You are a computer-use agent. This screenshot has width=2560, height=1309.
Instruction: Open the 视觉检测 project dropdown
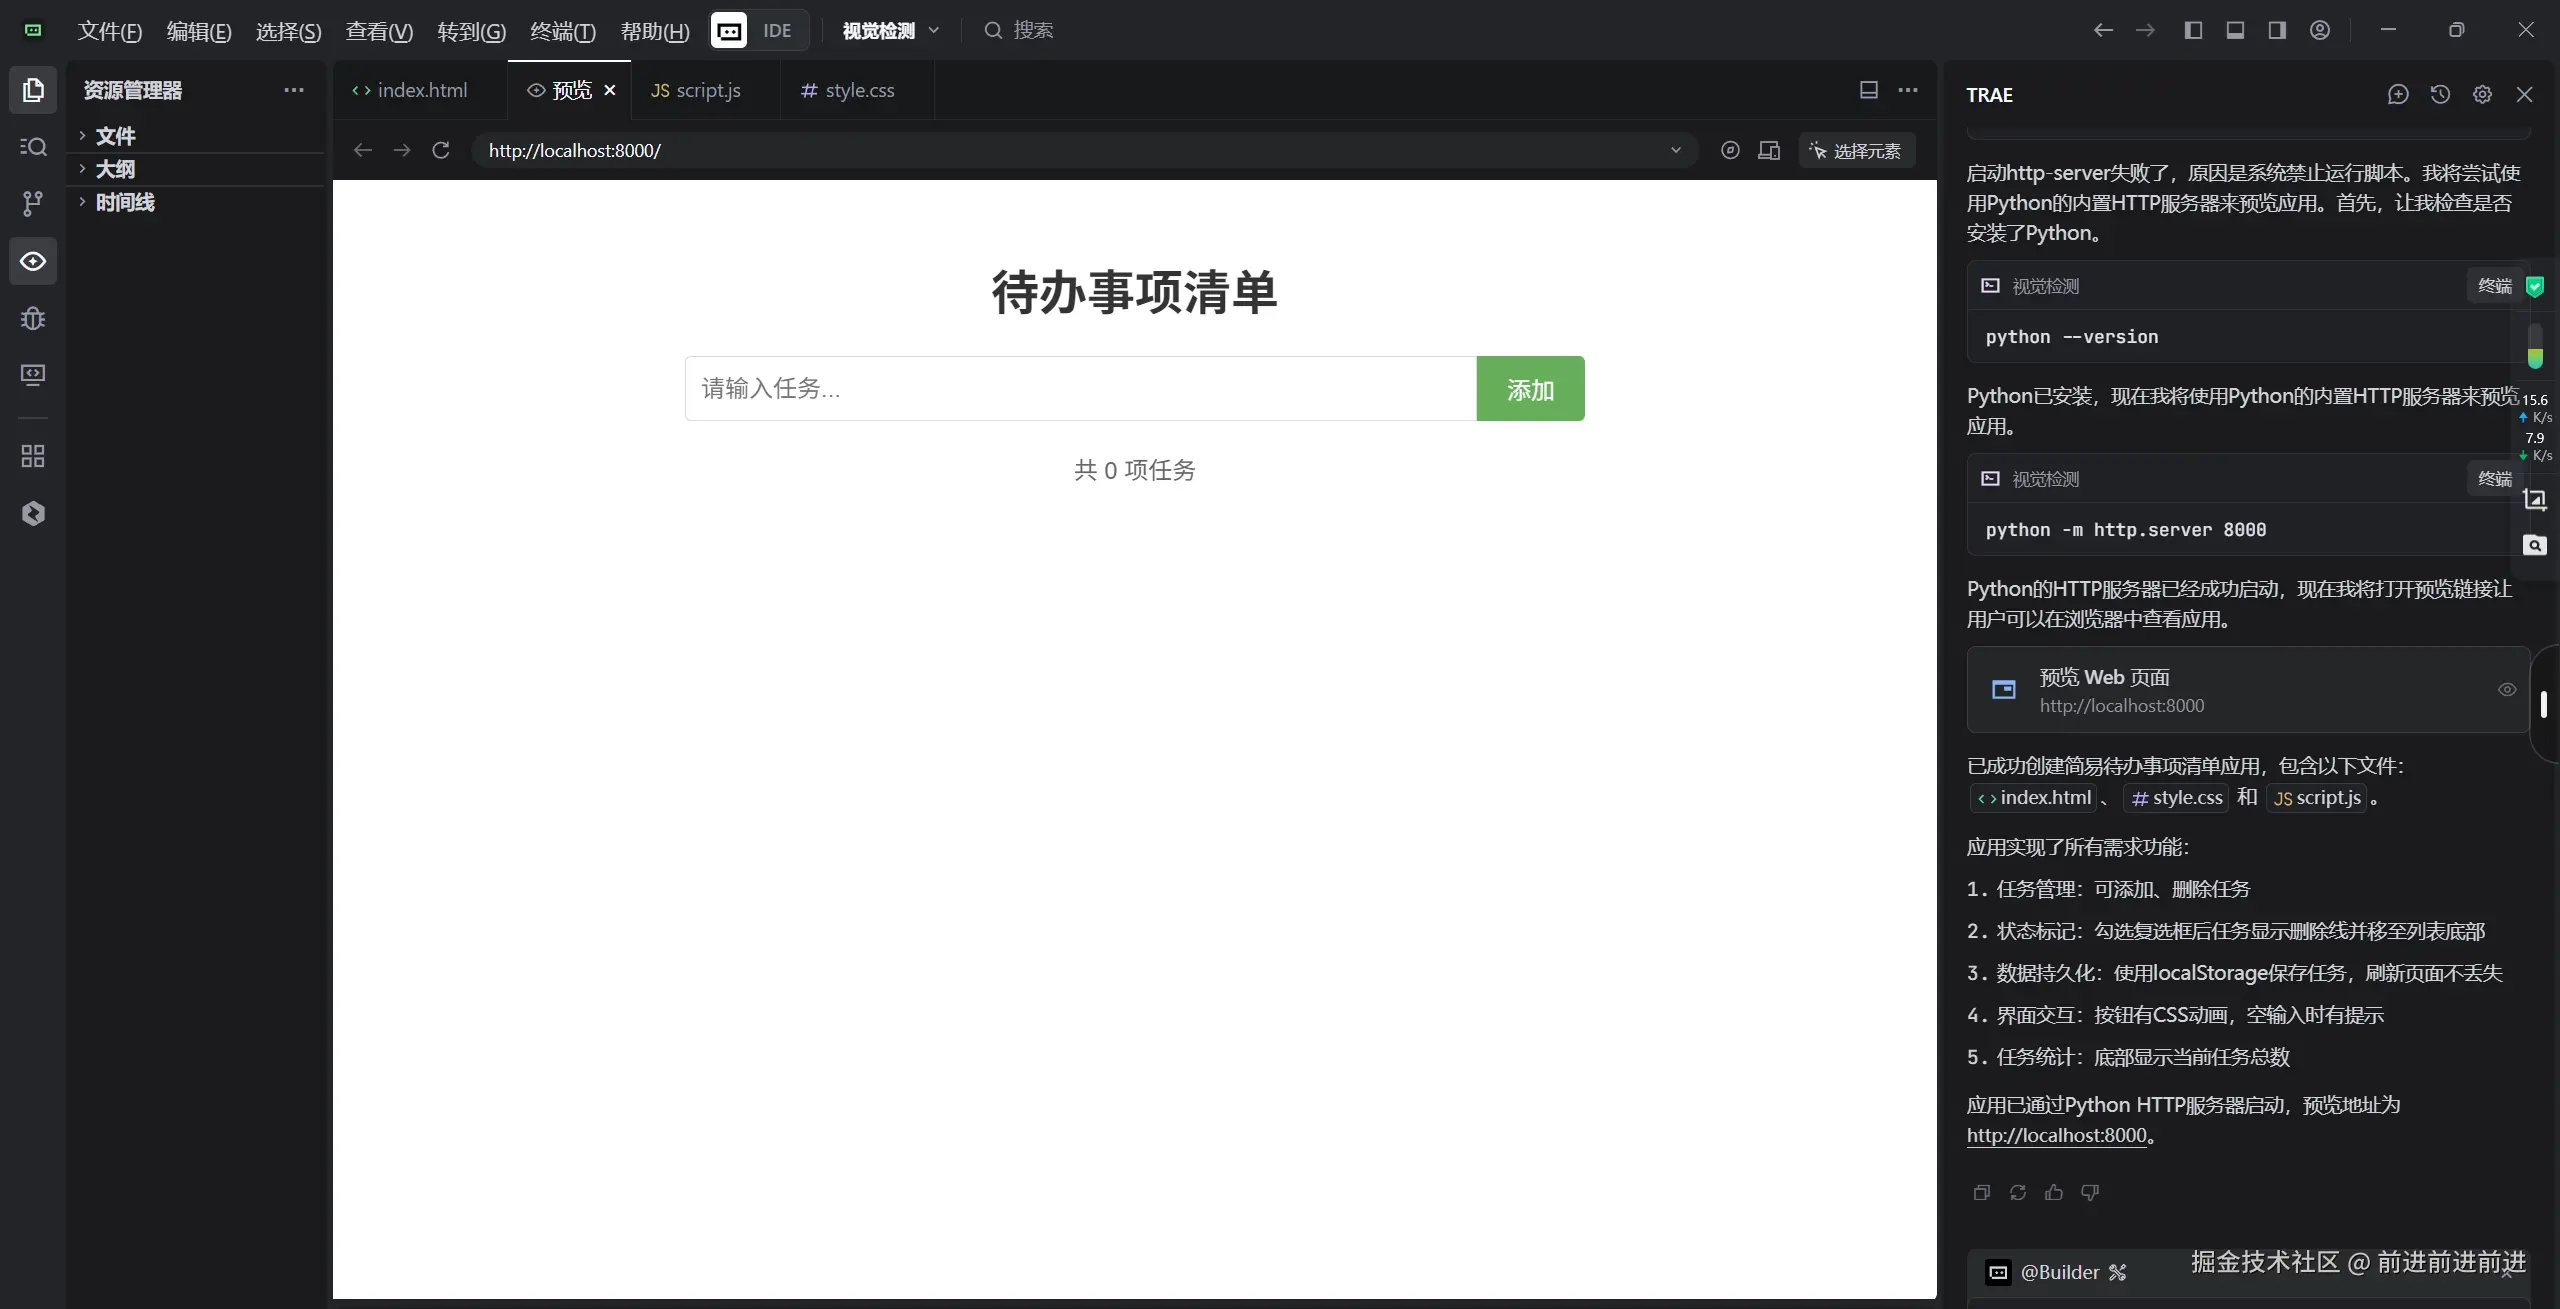(x=890, y=30)
